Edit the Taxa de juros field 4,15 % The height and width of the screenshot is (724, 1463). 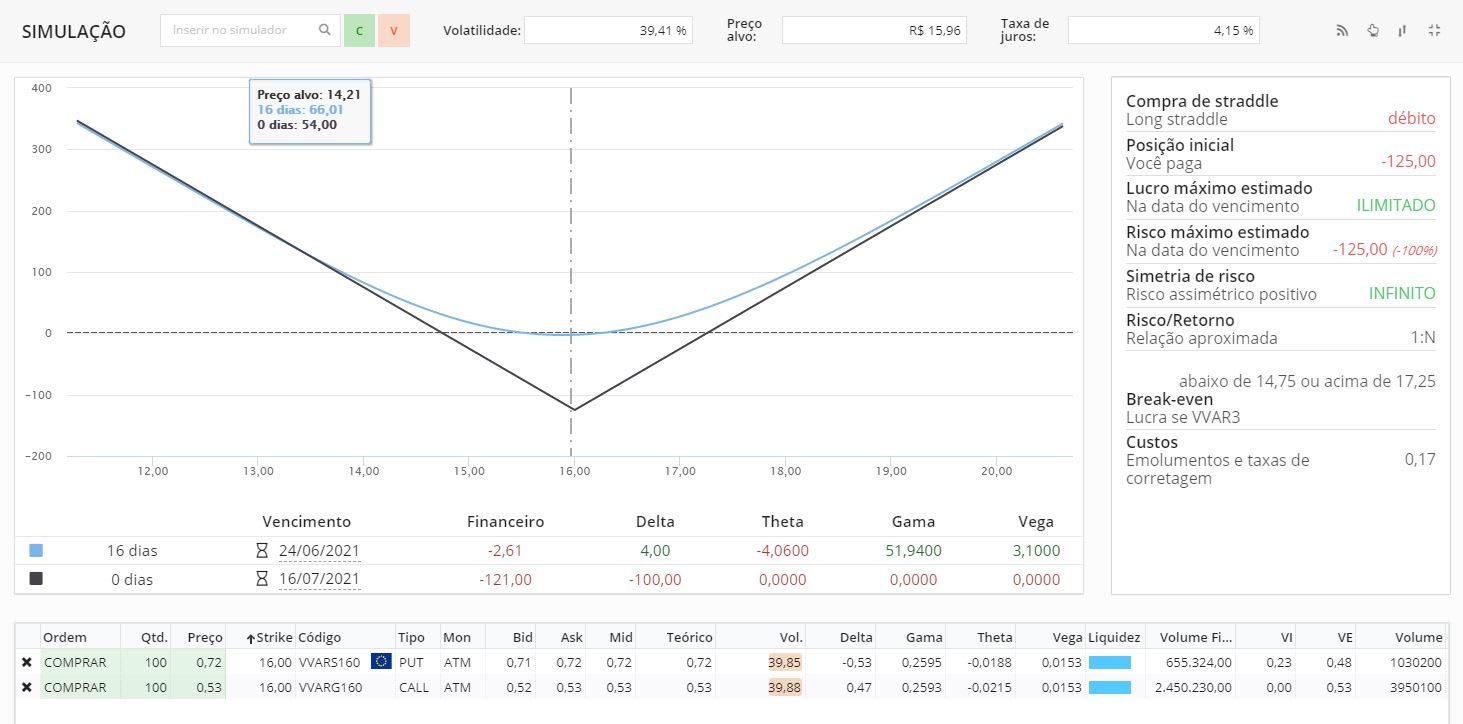pos(1164,30)
